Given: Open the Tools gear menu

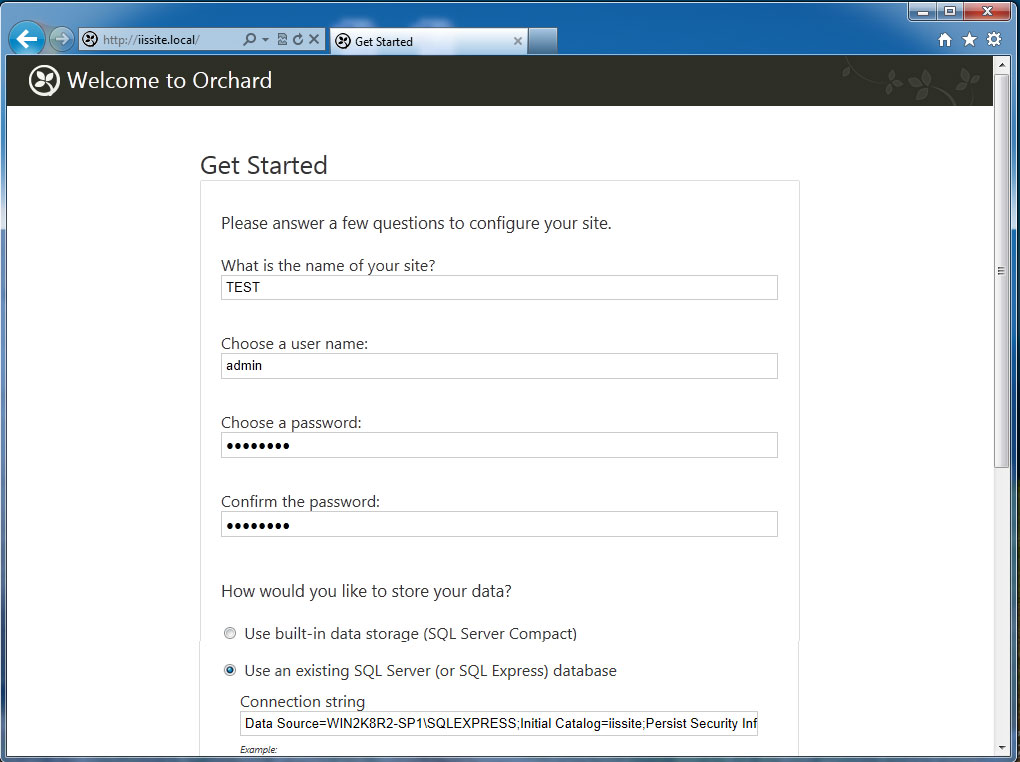Looking at the screenshot, I should [x=994, y=39].
